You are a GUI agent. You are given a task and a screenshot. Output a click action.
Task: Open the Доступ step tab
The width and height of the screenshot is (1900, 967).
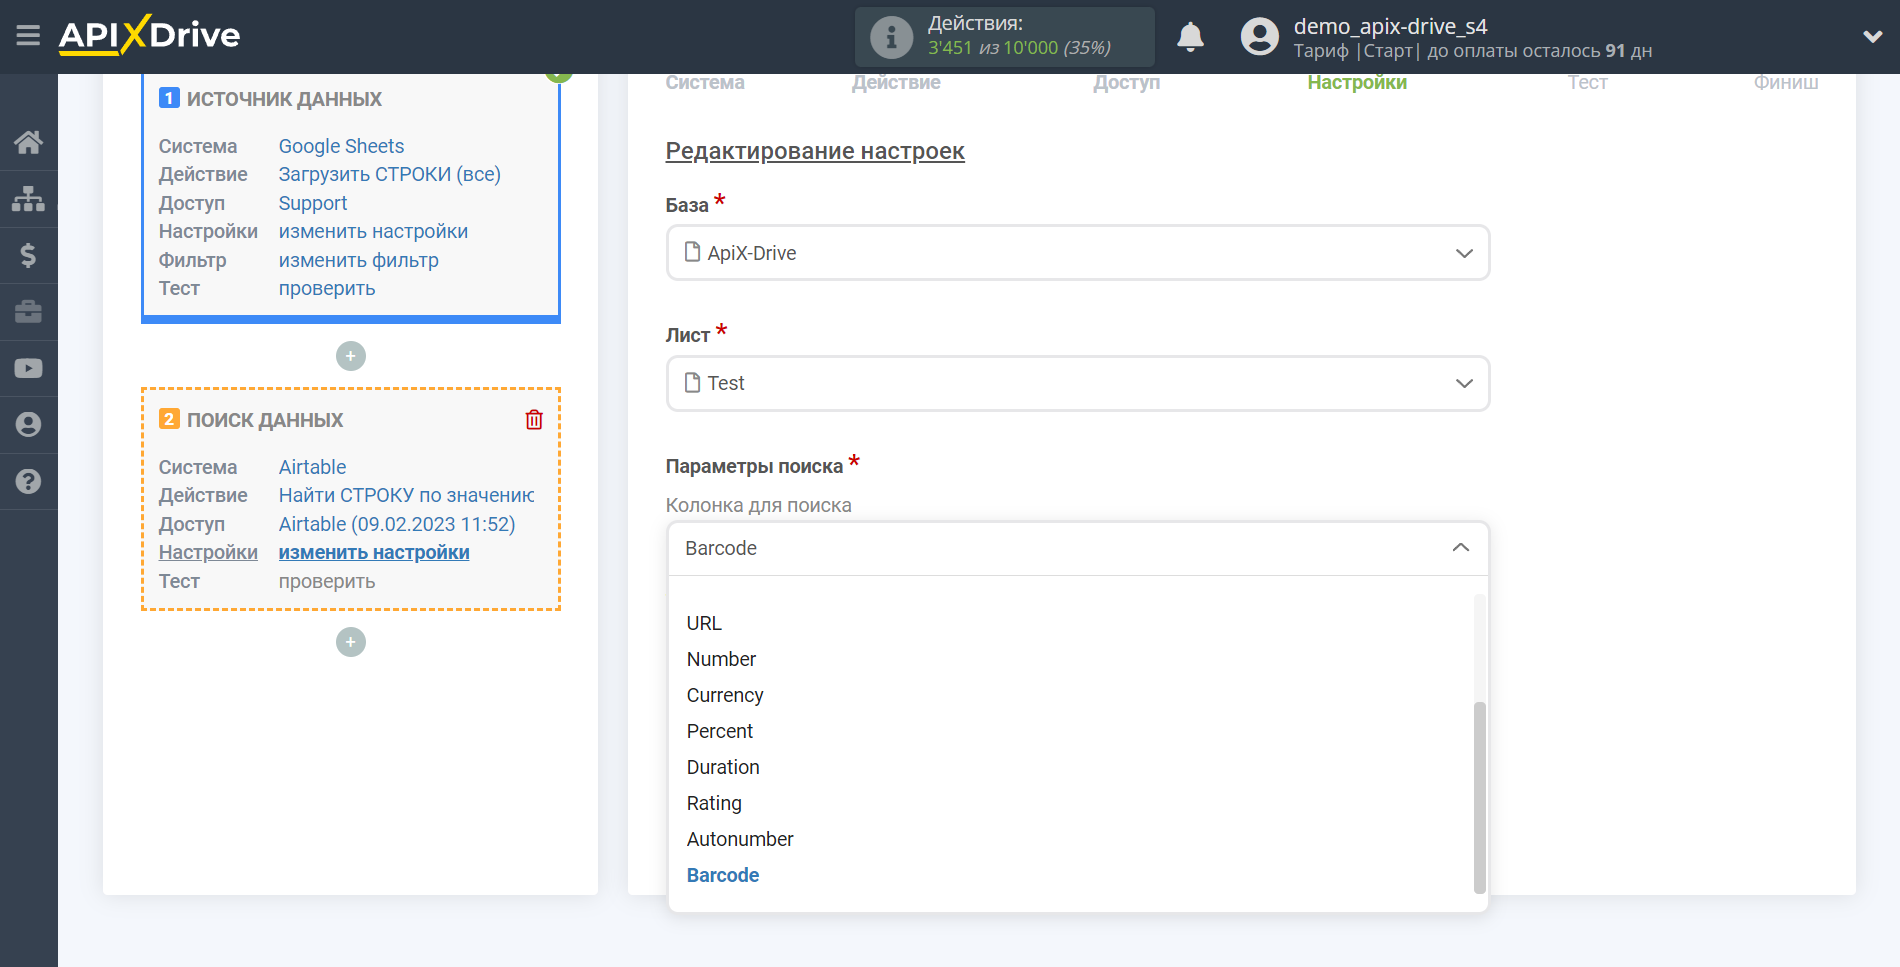(x=1127, y=83)
